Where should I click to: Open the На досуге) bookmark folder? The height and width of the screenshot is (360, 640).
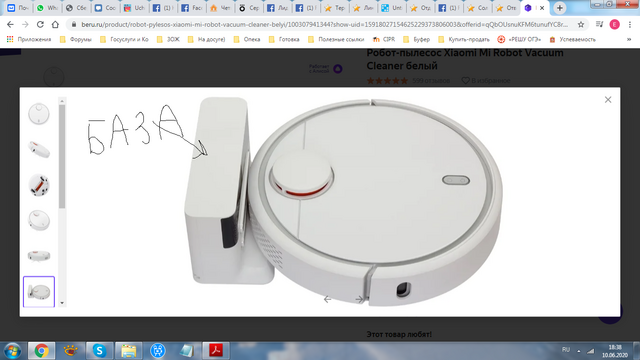click(207, 40)
